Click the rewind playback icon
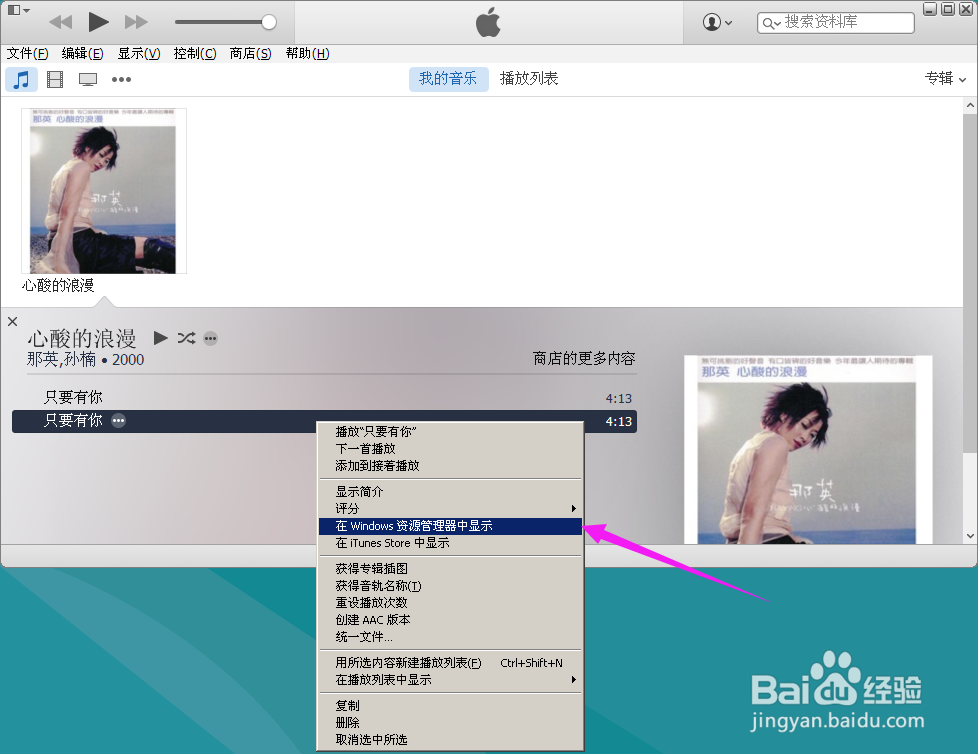 (60, 20)
